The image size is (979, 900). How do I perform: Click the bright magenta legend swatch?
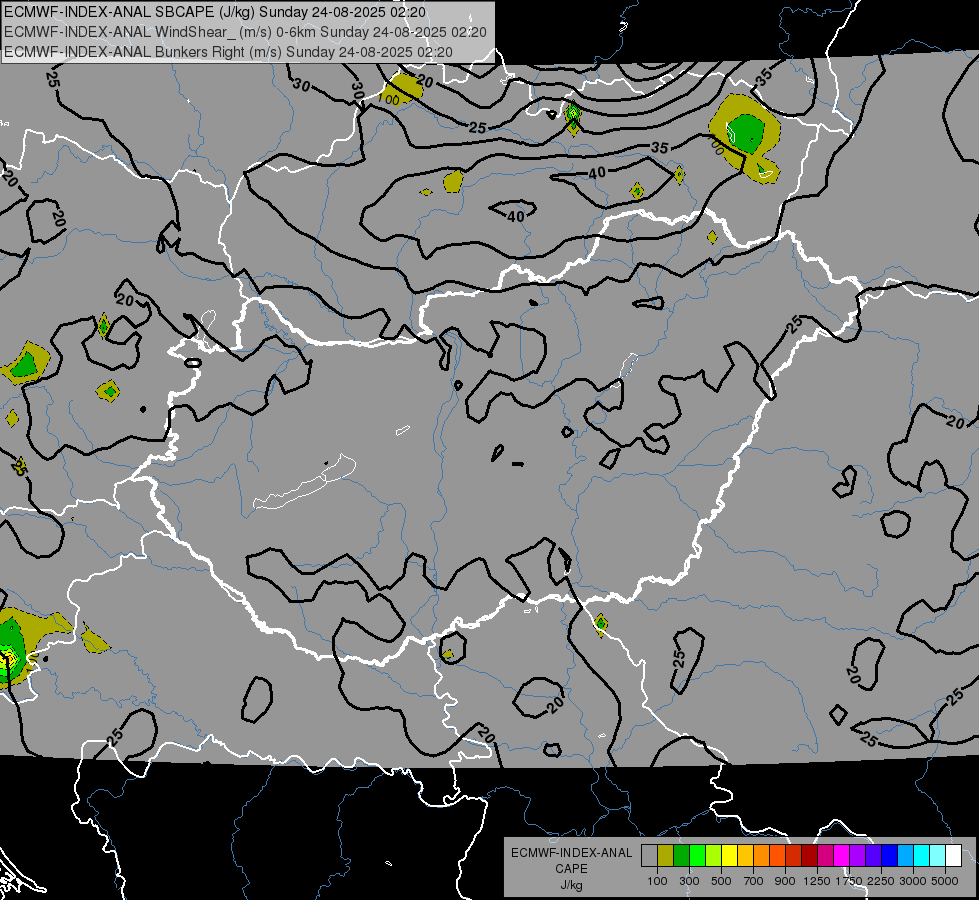842,855
